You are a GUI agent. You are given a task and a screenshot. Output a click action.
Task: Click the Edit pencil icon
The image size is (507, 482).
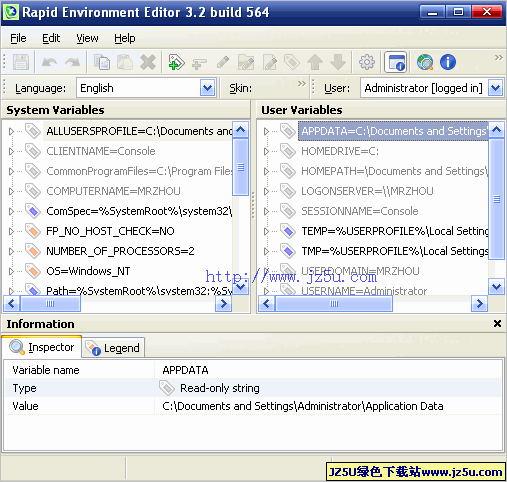223,62
